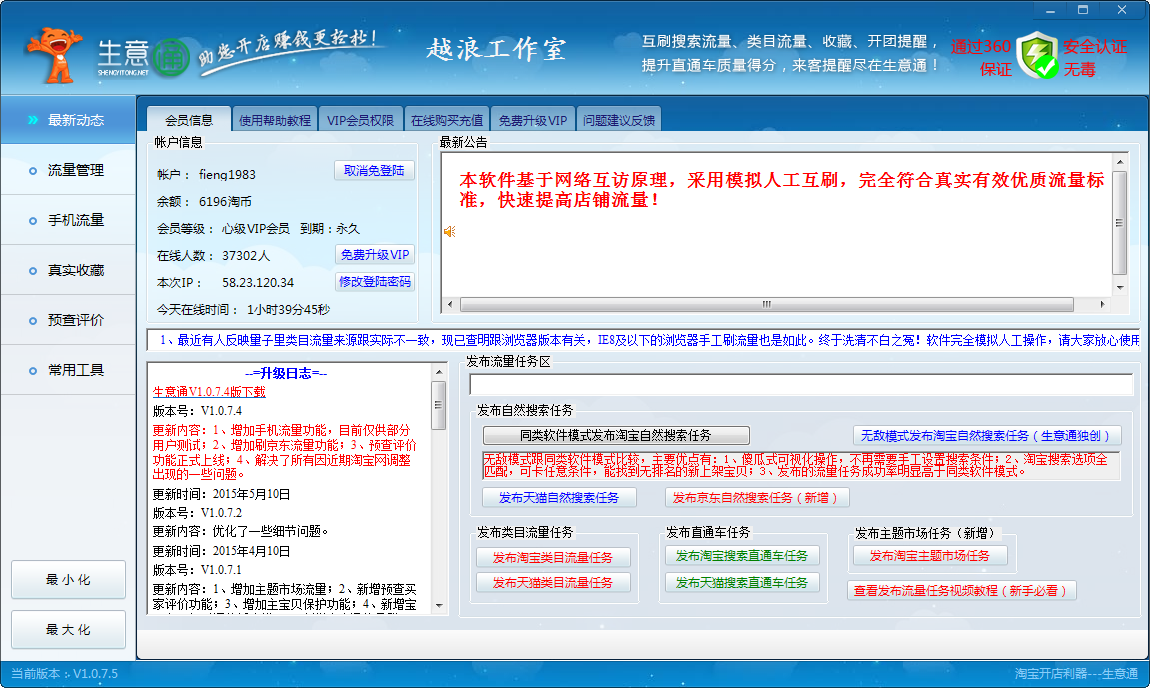Click the 最大化 button in the sidebar
Image resolution: width=1150 pixels, height=688 pixels.
(x=68, y=629)
